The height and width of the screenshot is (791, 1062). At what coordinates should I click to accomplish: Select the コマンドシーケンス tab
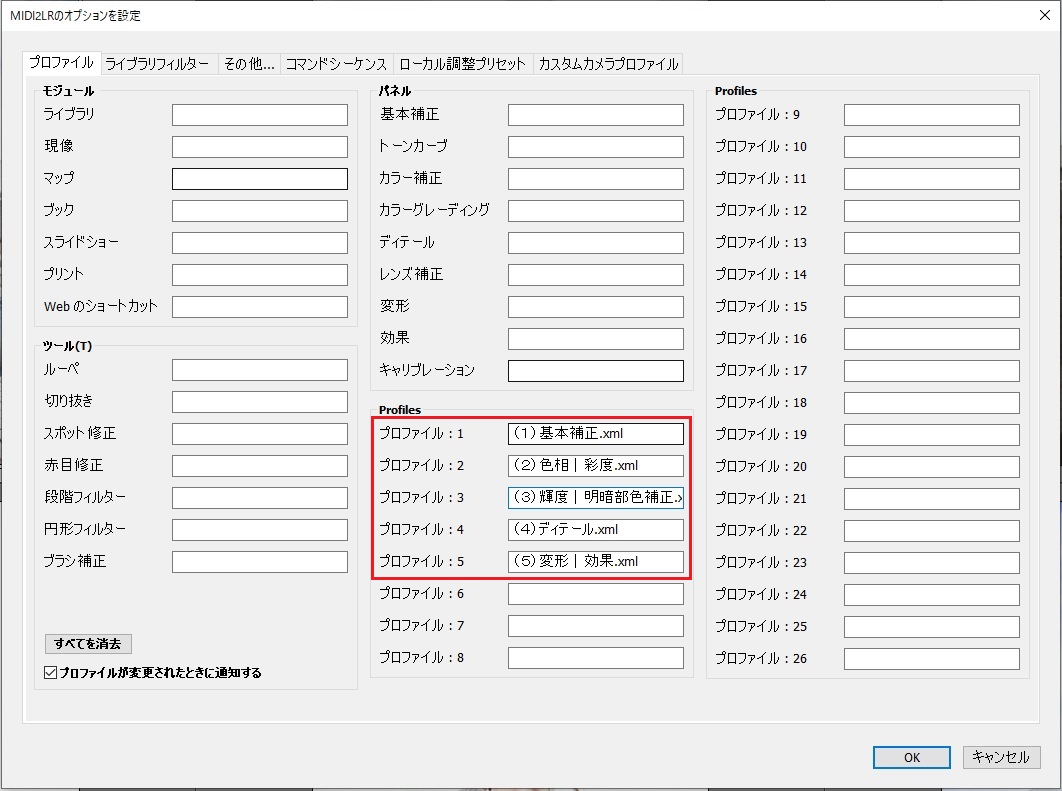pyautogui.click(x=336, y=64)
